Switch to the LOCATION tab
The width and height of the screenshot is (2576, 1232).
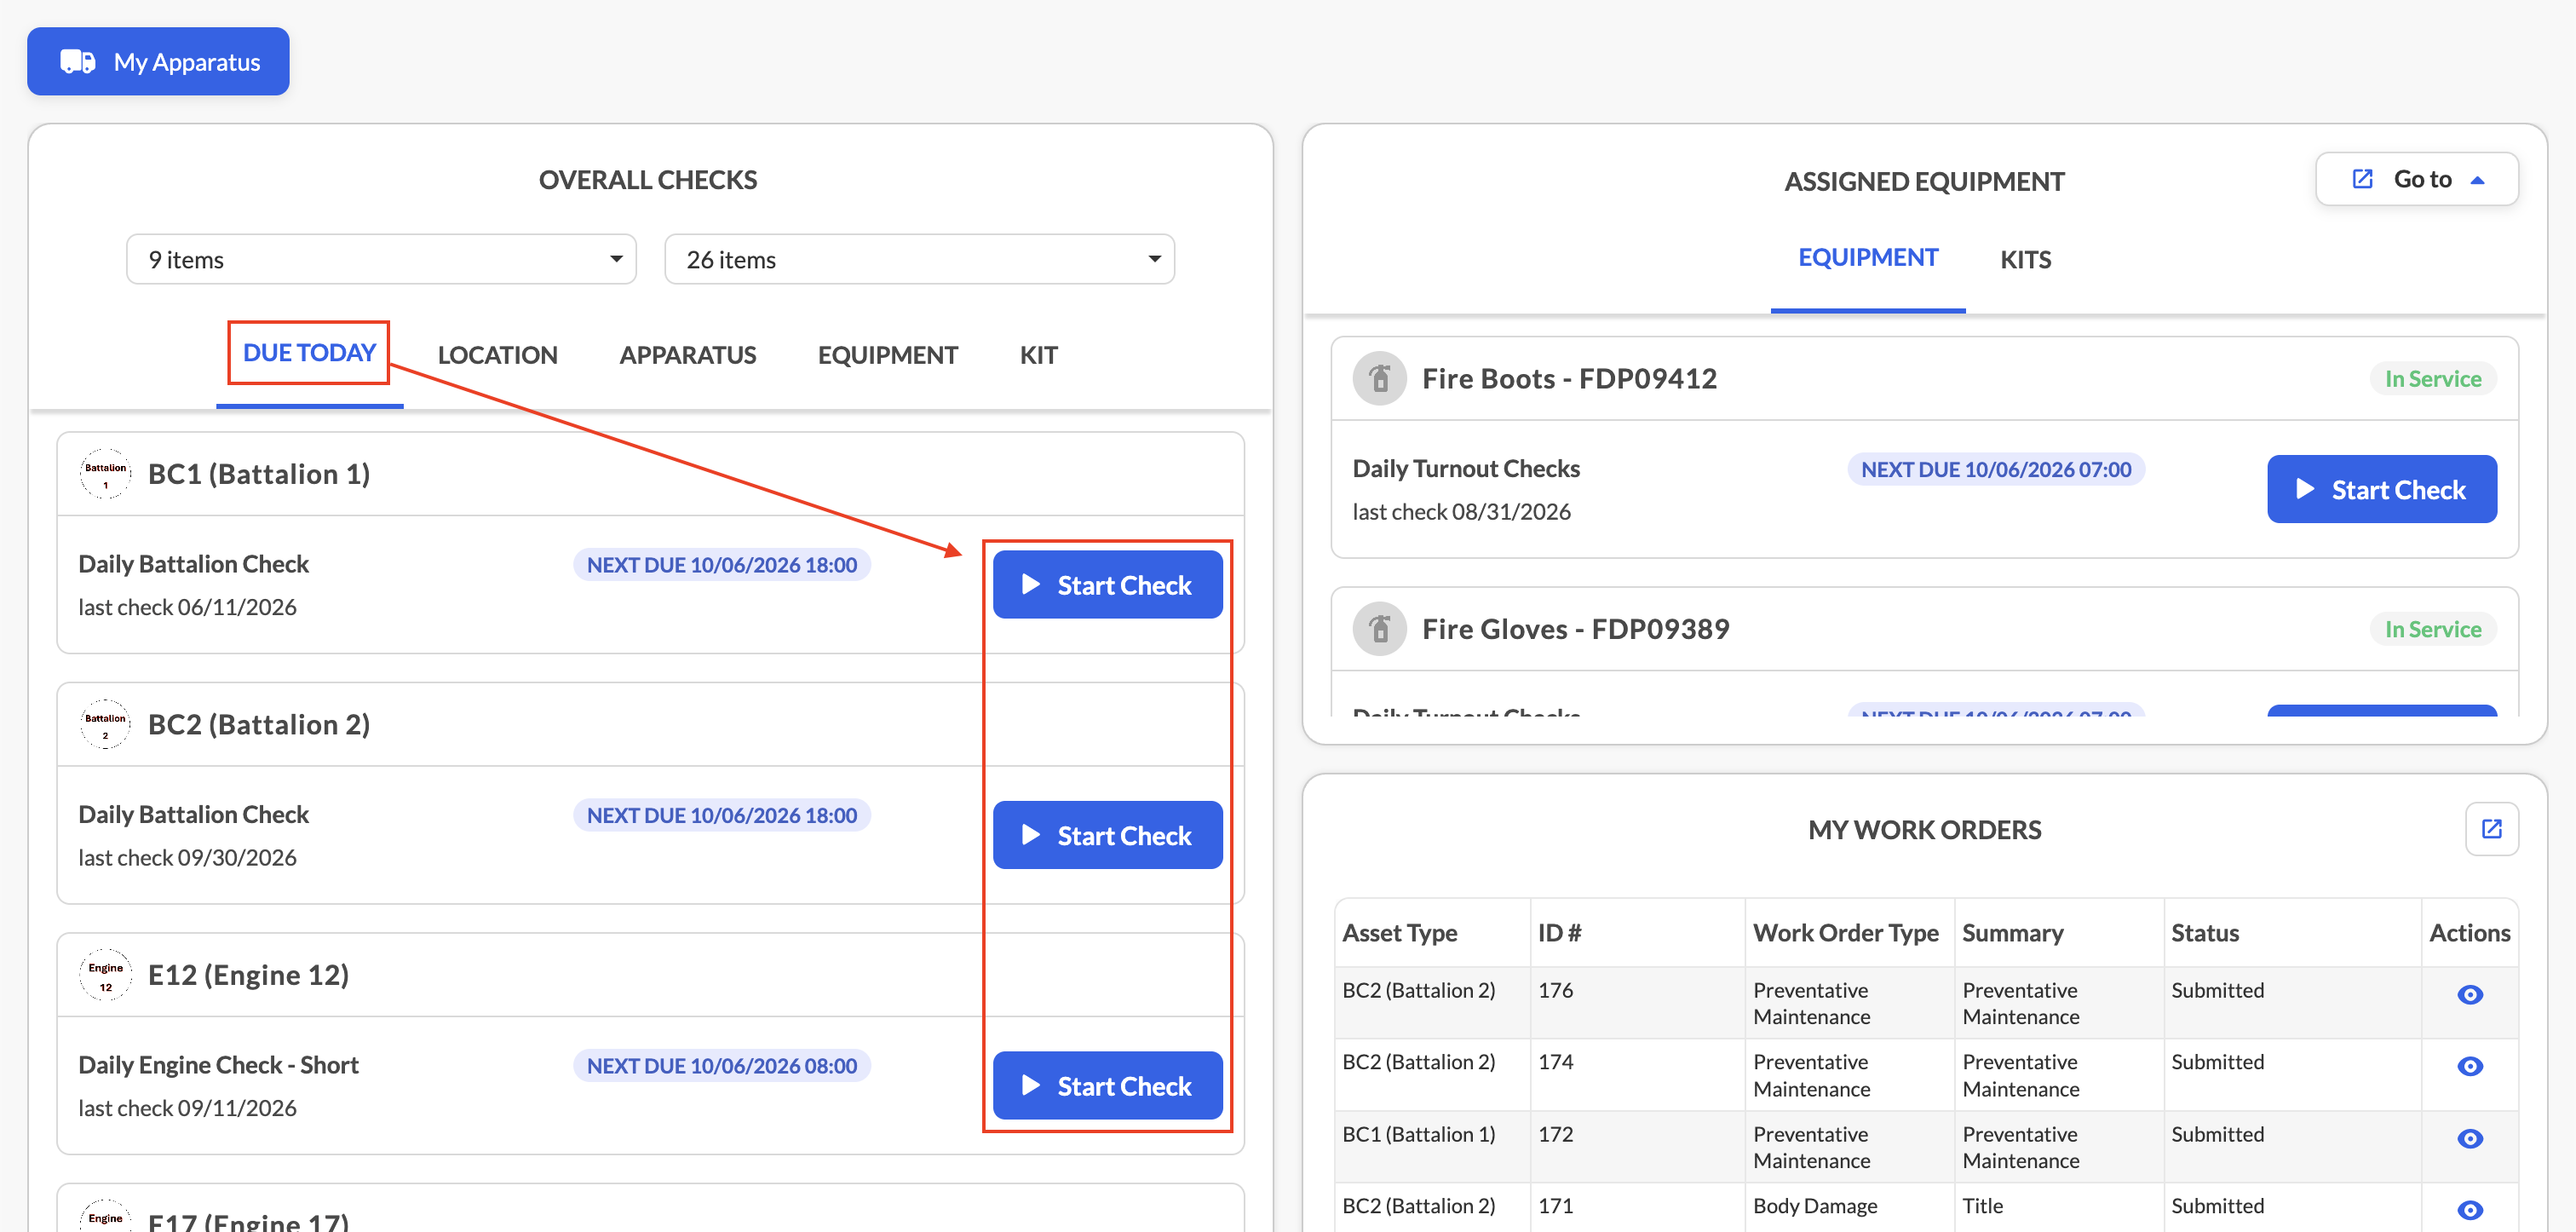[497, 355]
